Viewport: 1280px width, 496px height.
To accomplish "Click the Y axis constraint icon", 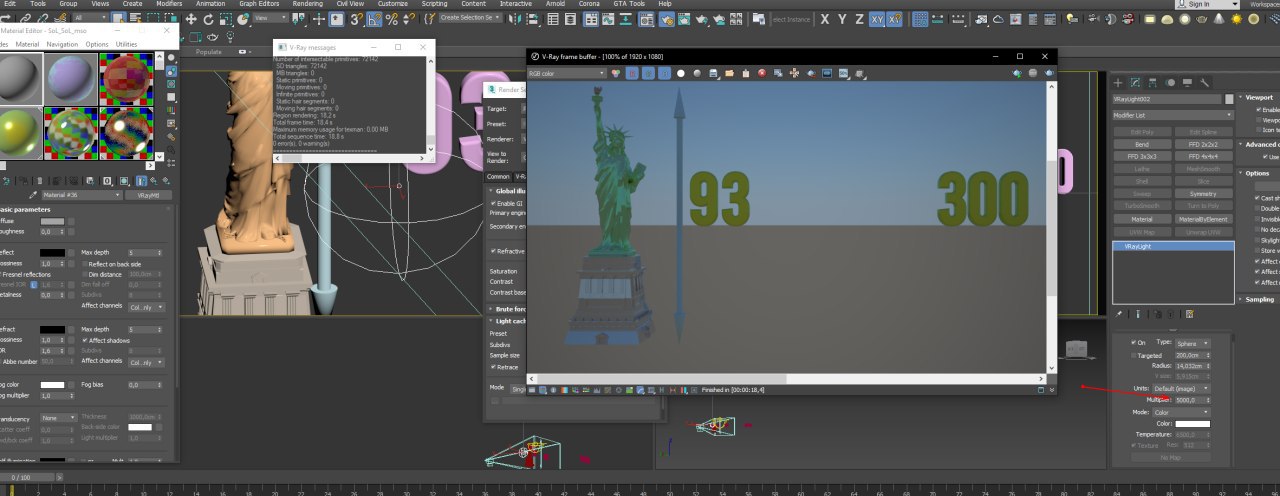I will 843,19.
